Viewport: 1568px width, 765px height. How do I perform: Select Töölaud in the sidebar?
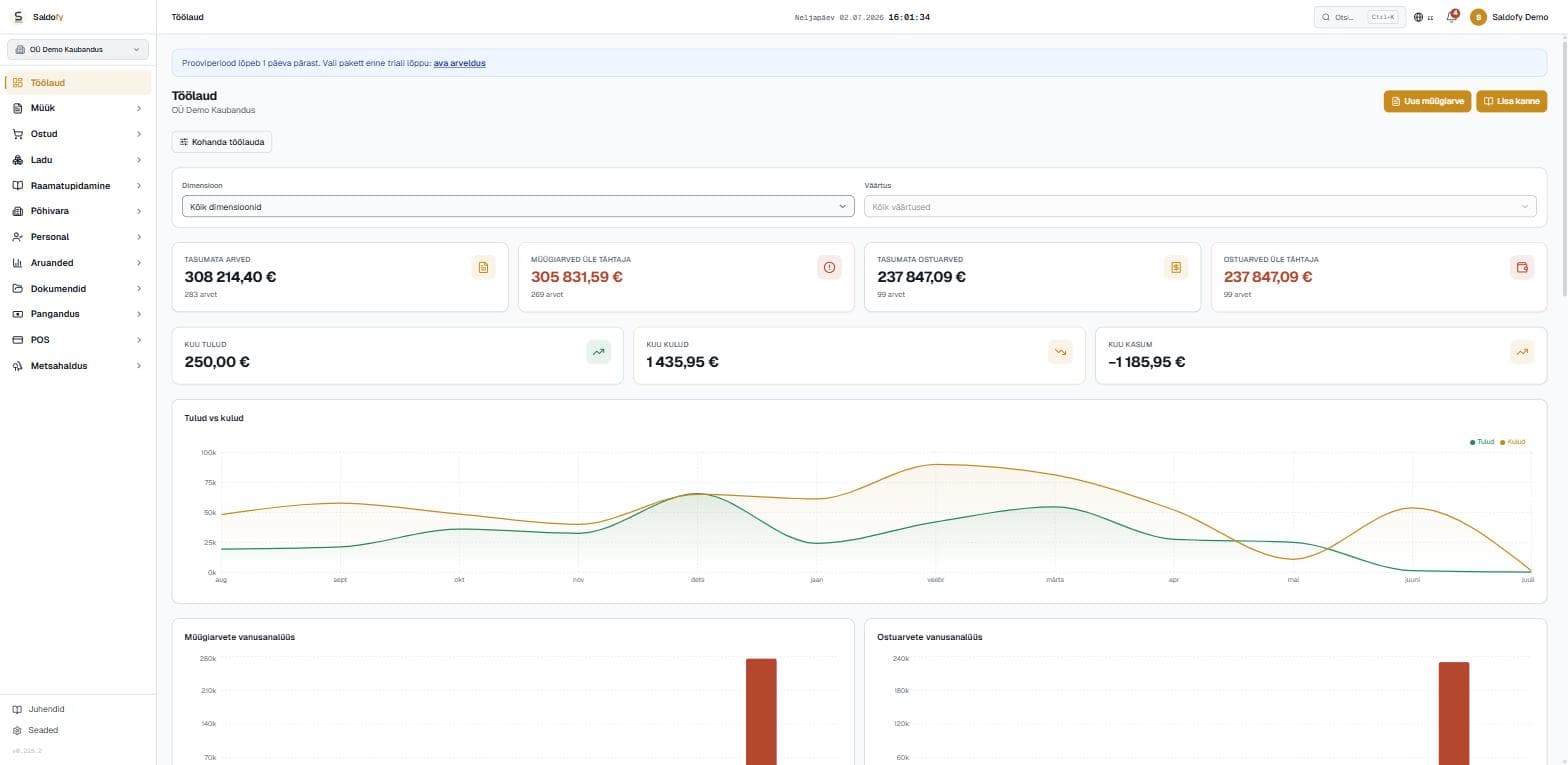click(x=78, y=83)
